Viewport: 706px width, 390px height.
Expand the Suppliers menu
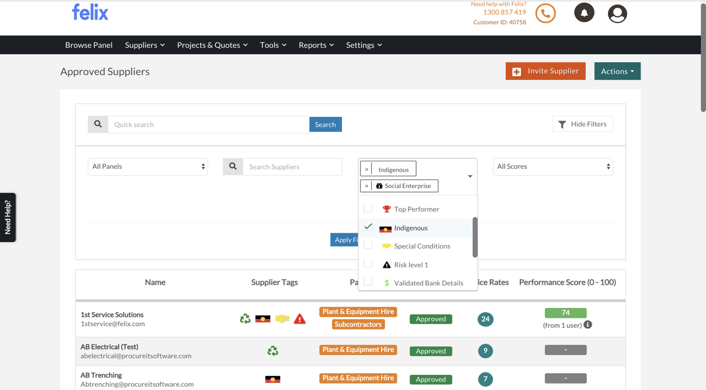145,45
